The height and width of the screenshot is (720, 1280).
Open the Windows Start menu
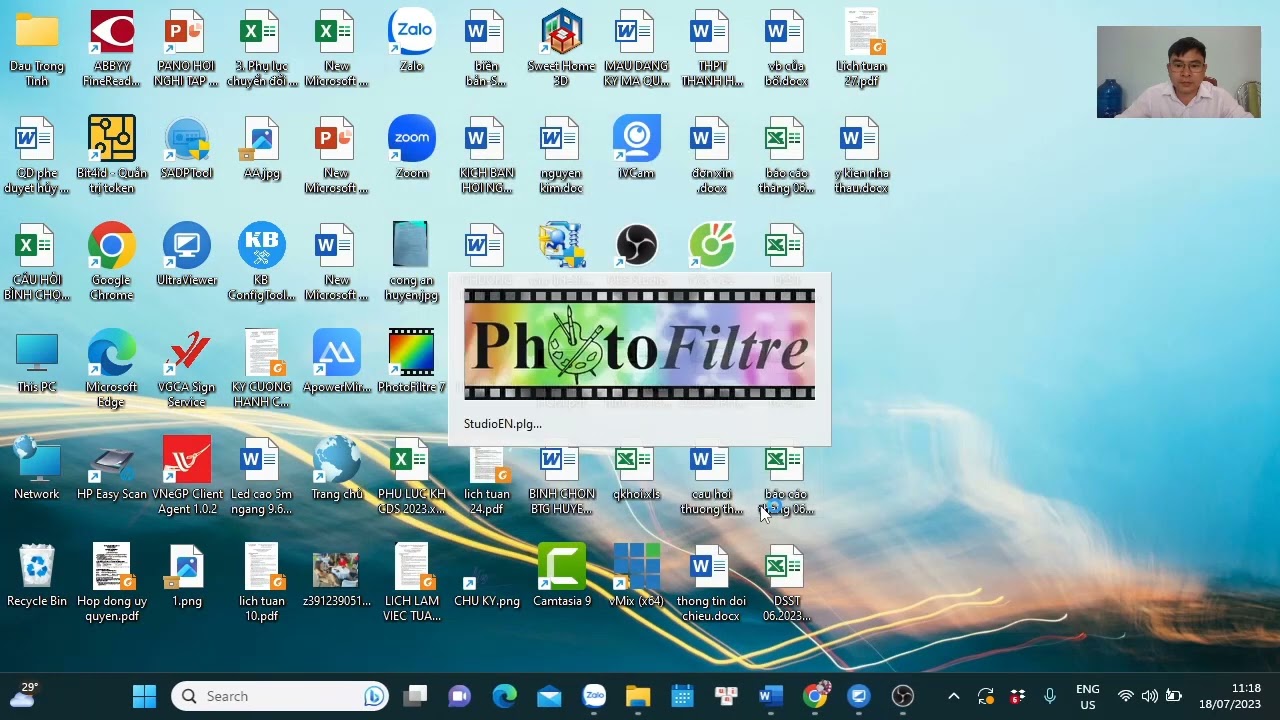(x=144, y=696)
